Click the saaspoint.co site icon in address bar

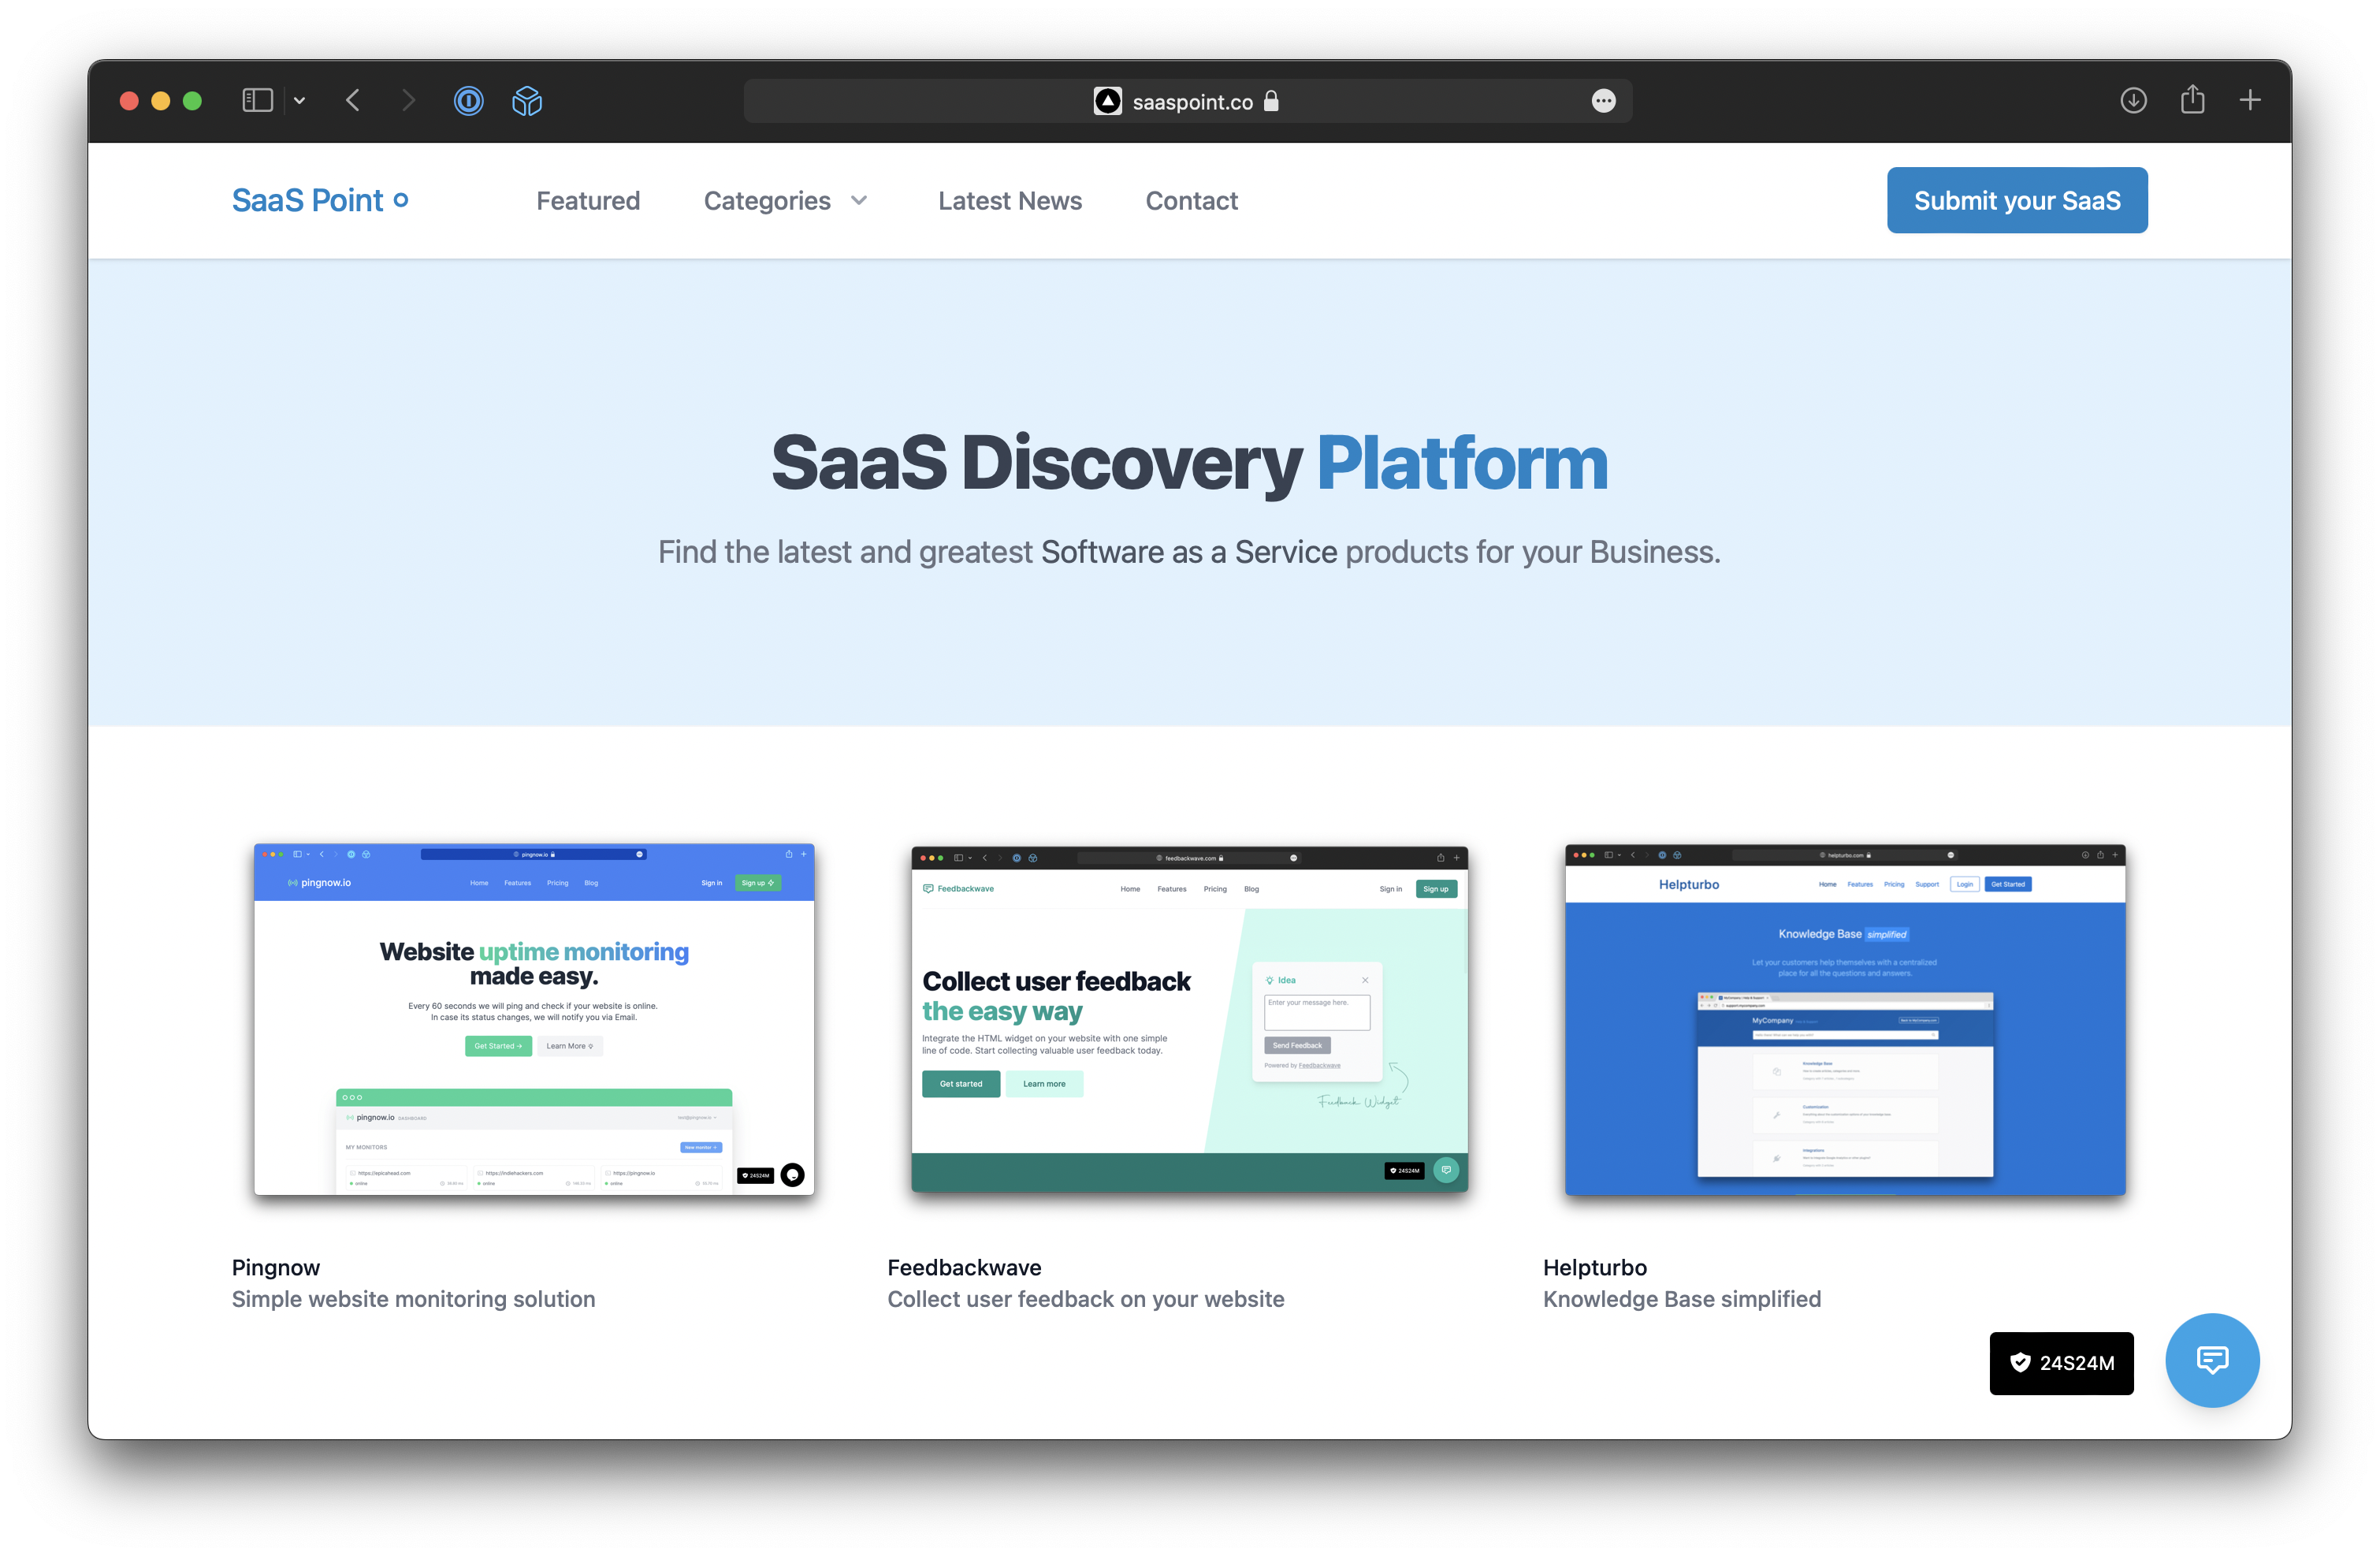(1108, 101)
